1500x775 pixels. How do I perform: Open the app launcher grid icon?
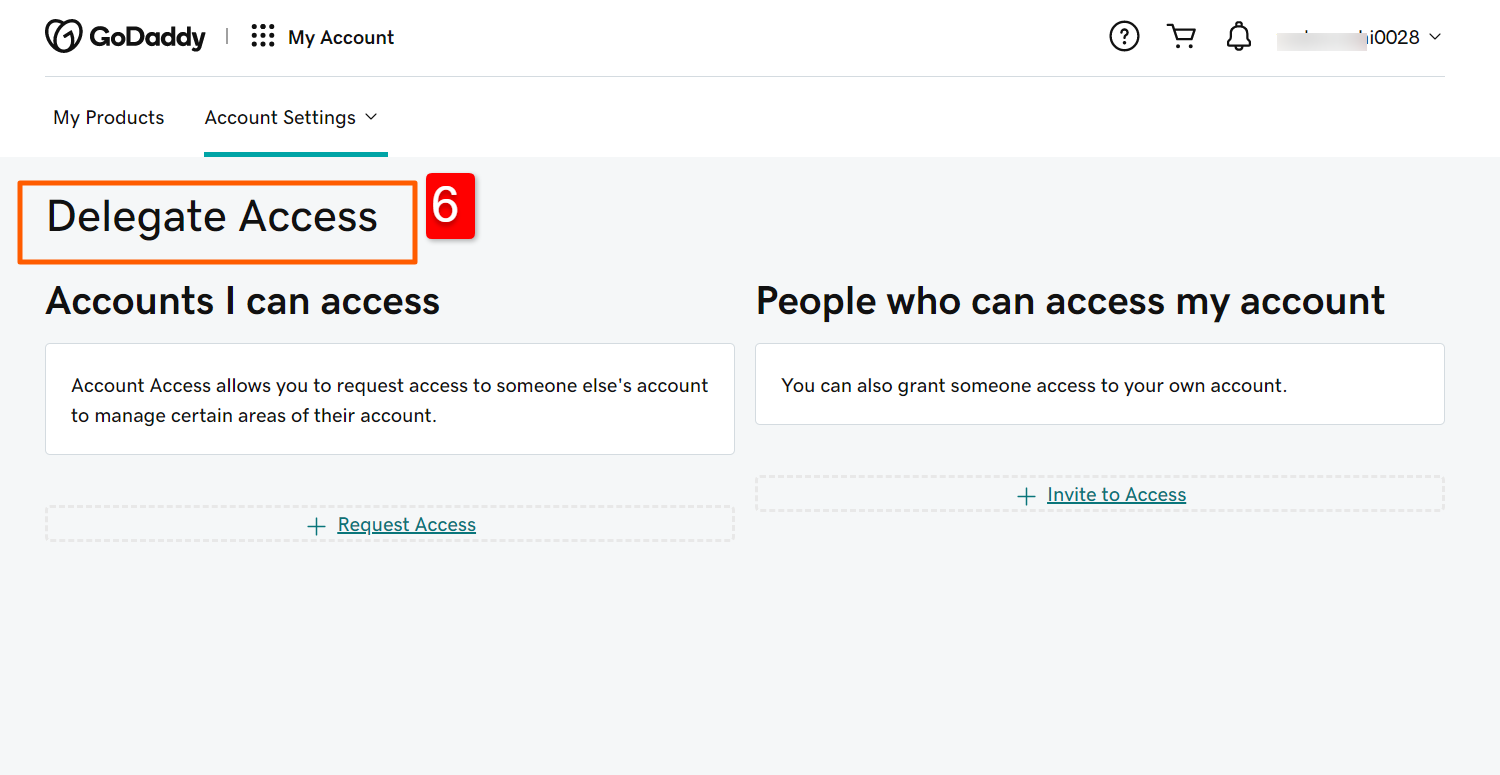click(x=262, y=36)
